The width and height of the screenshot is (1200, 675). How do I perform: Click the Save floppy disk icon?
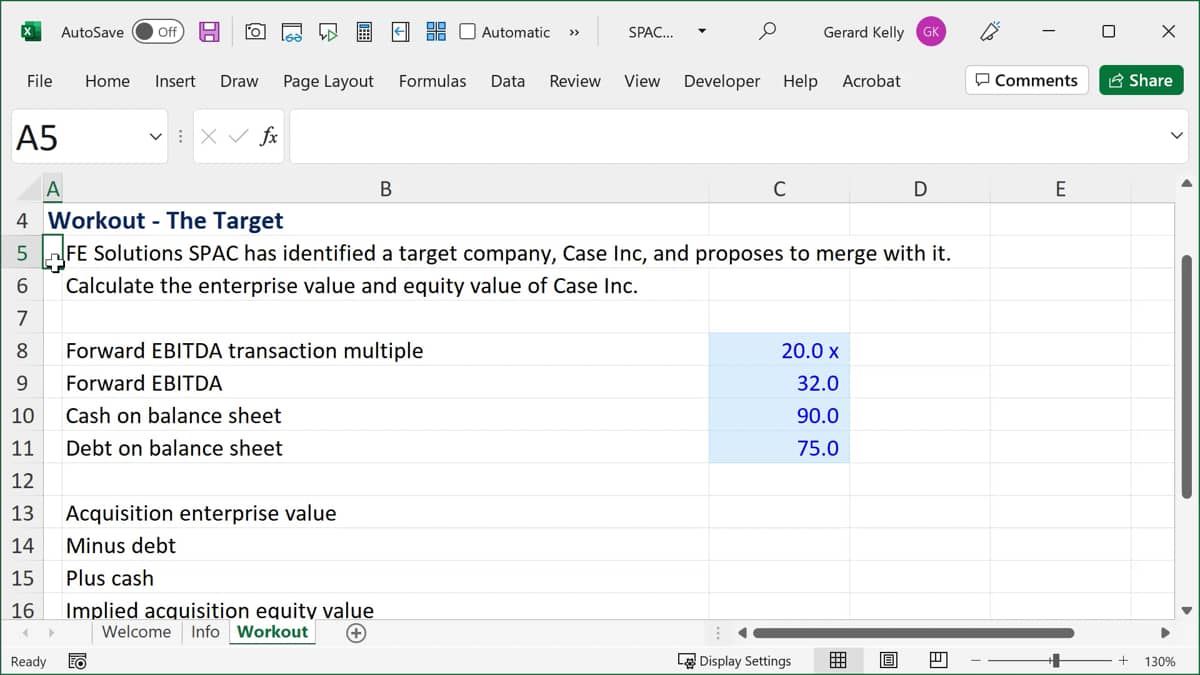(209, 32)
